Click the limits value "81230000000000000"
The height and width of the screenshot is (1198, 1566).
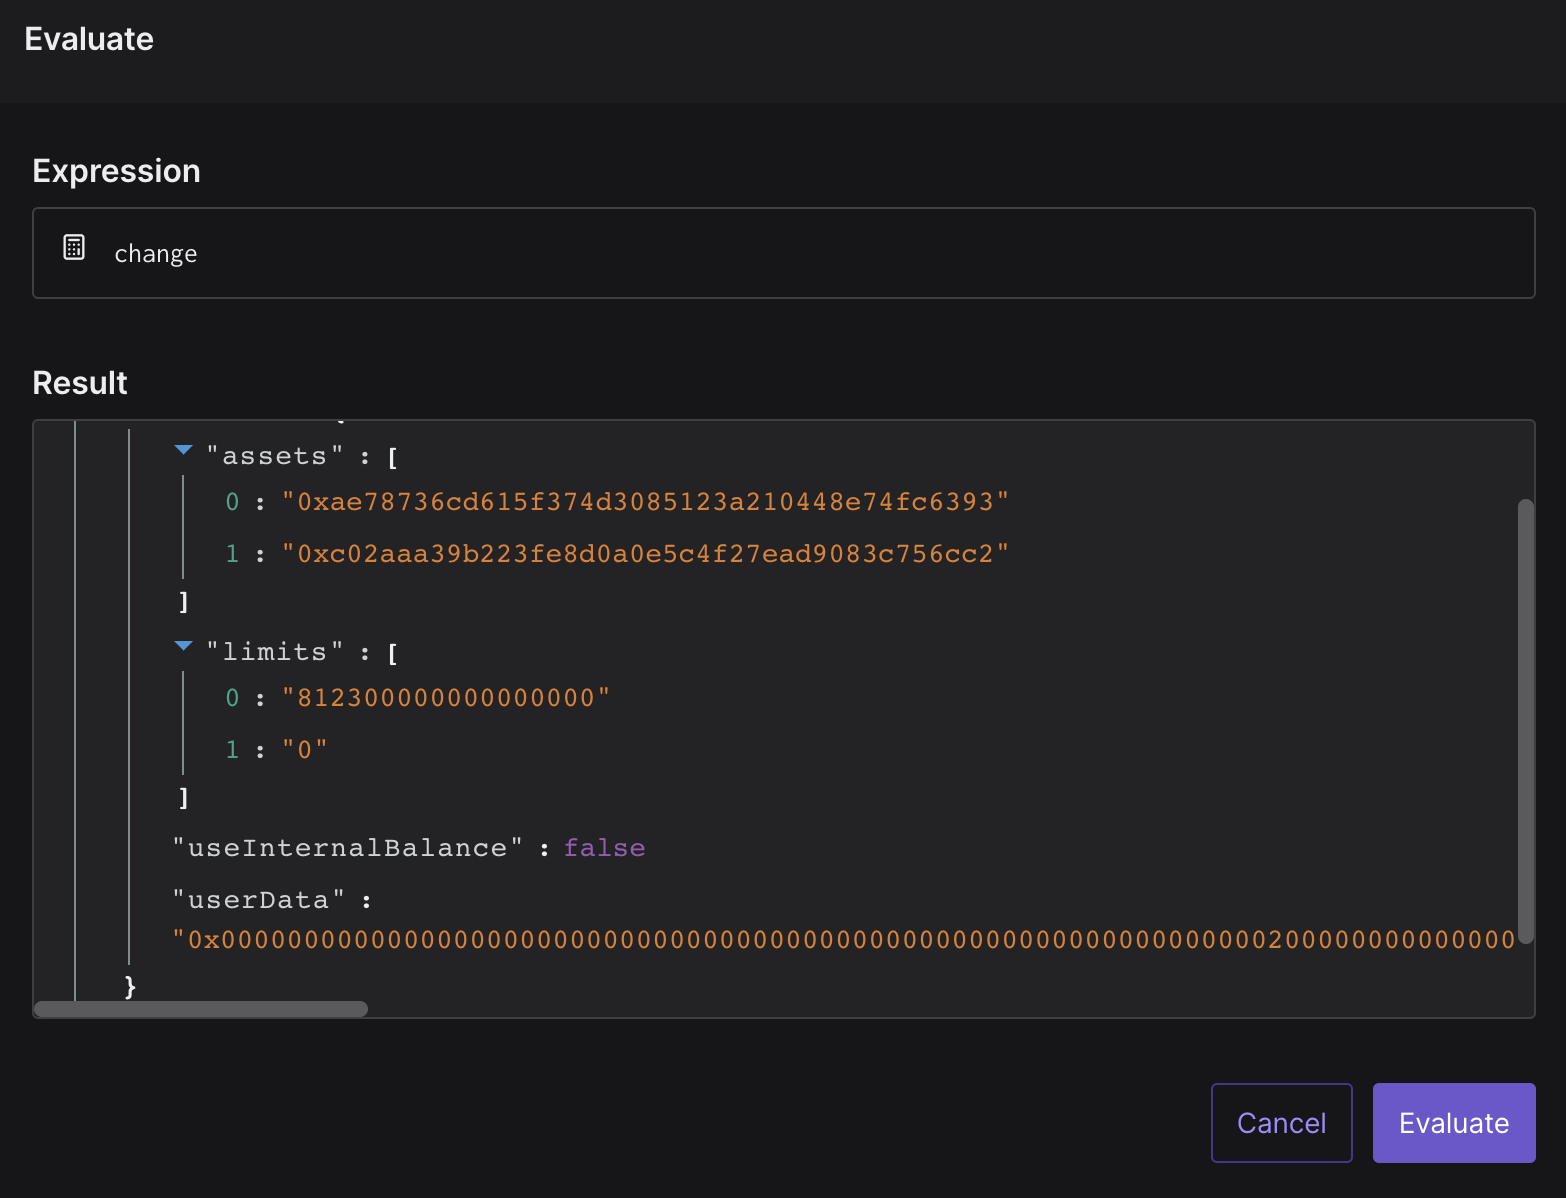[x=446, y=697]
